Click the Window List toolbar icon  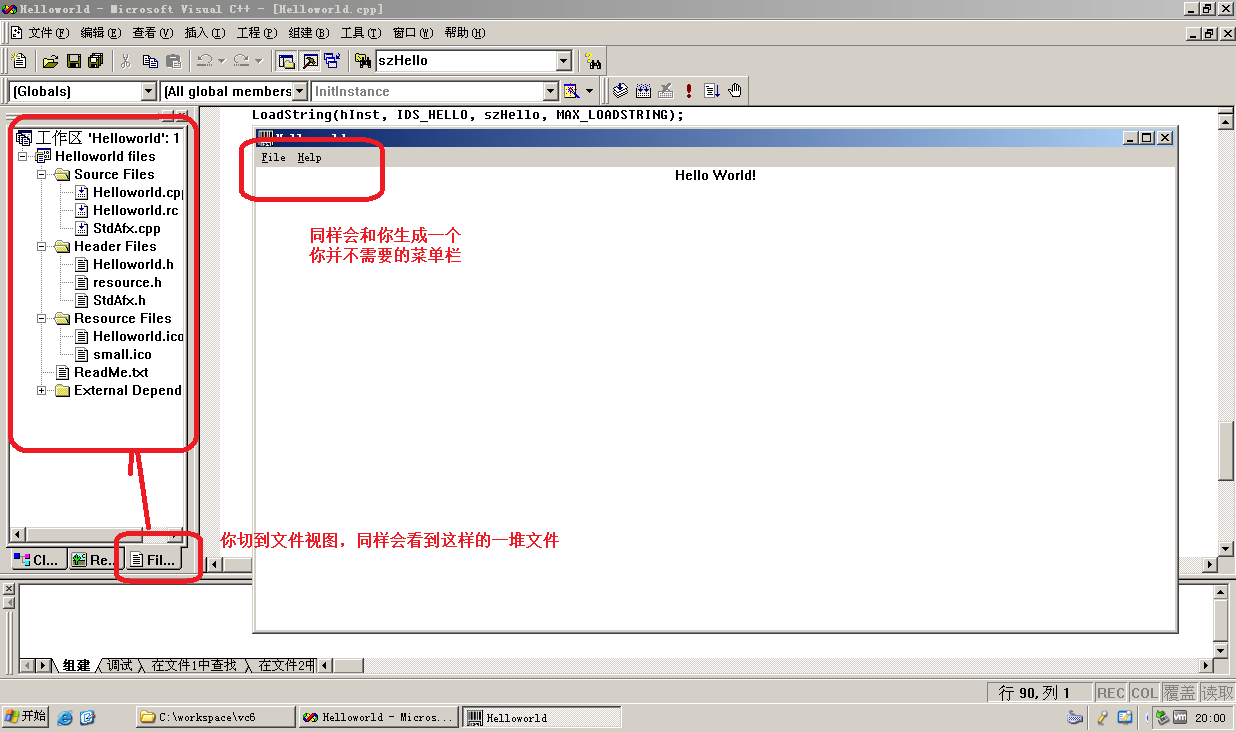pos(332,61)
